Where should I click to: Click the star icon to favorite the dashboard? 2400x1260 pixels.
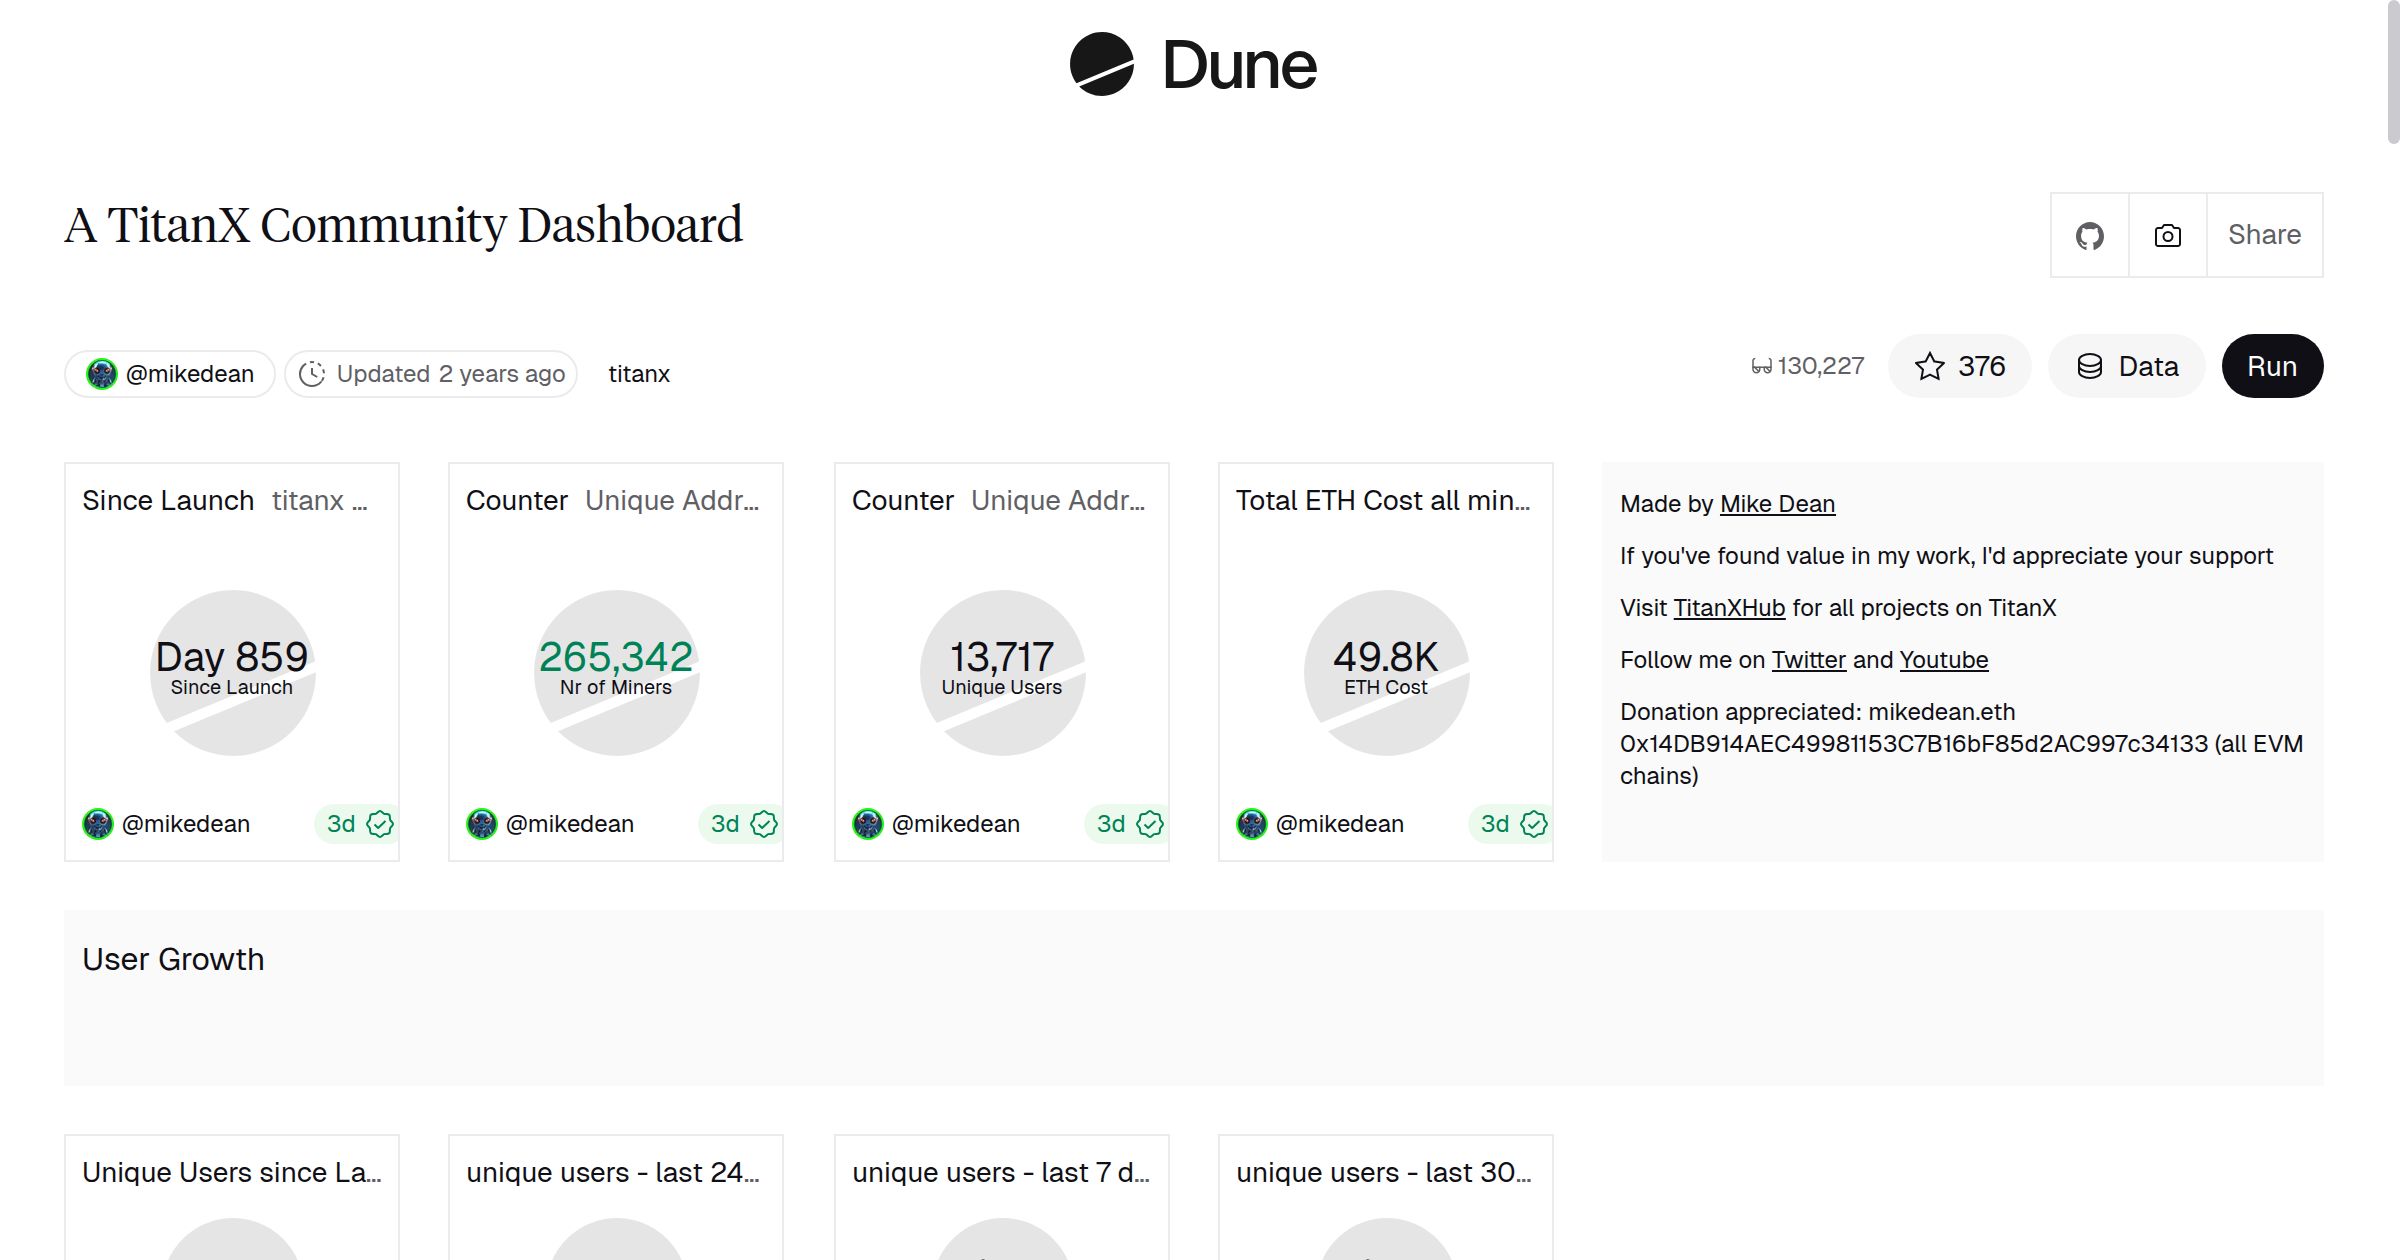coord(1929,366)
